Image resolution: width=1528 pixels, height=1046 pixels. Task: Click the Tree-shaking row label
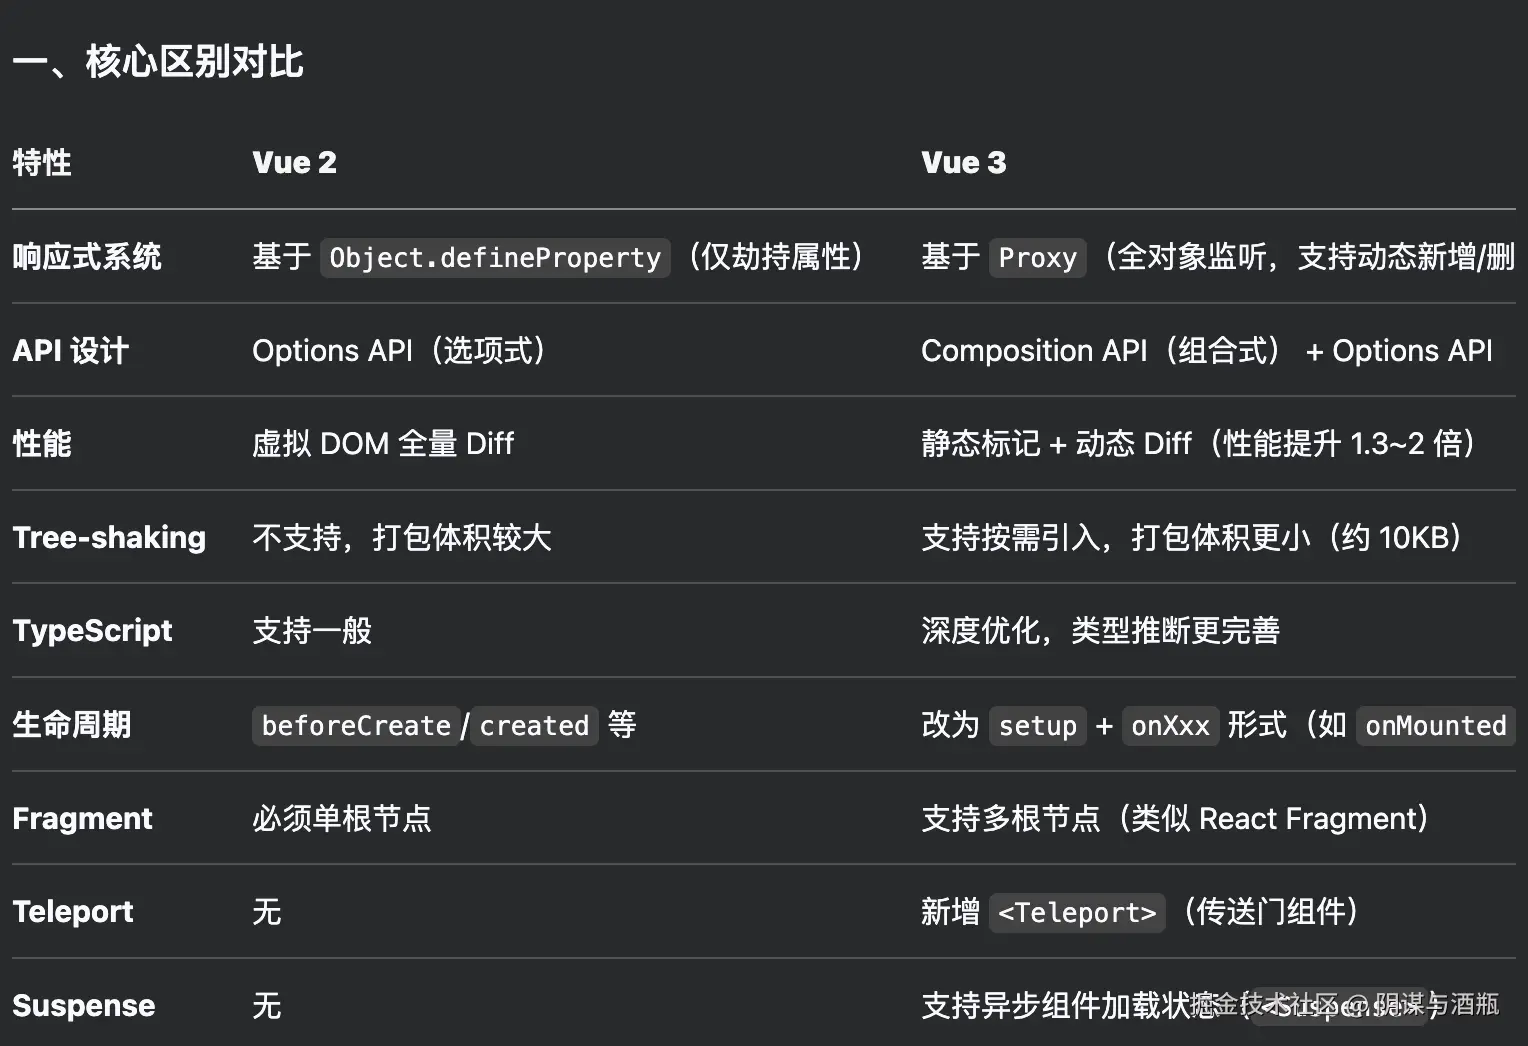click(109, 538)
